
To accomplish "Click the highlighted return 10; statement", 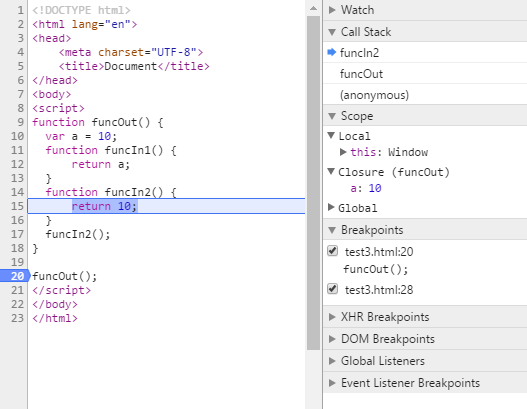I will coord(105,206).
